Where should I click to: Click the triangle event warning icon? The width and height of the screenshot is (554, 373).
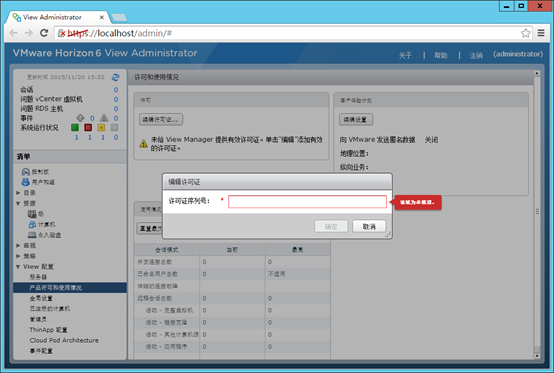104,118
